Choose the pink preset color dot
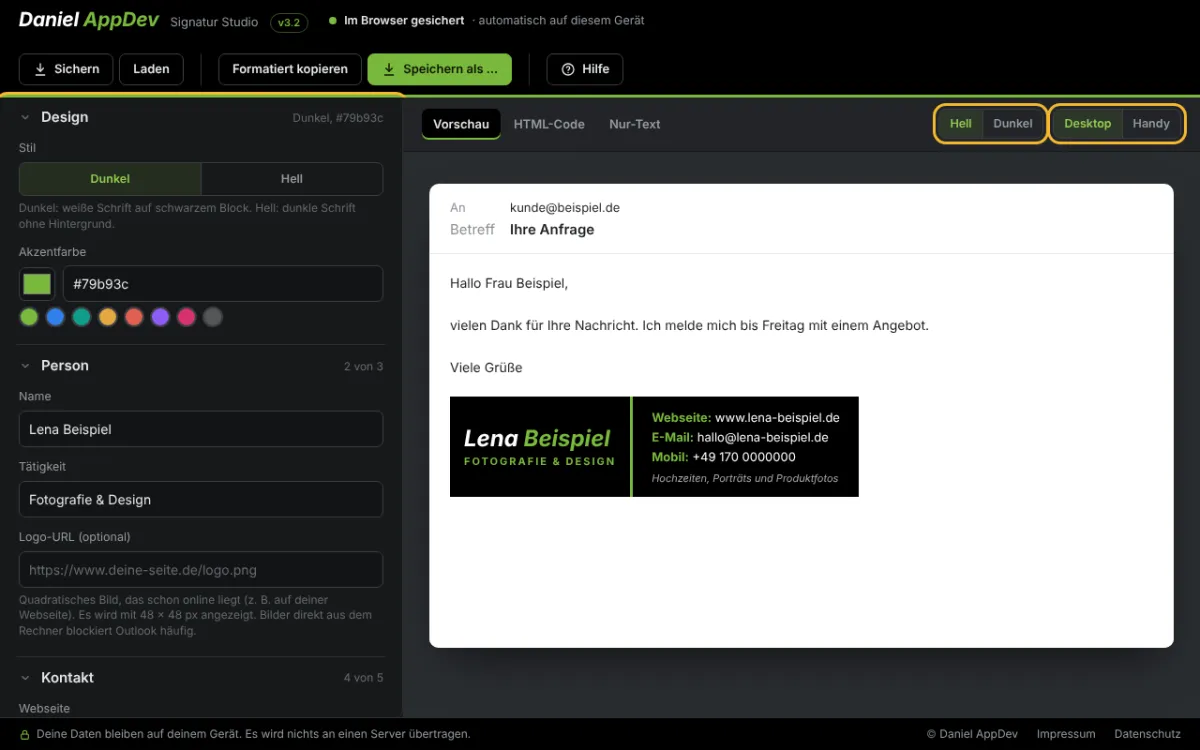 click(186, 317)
